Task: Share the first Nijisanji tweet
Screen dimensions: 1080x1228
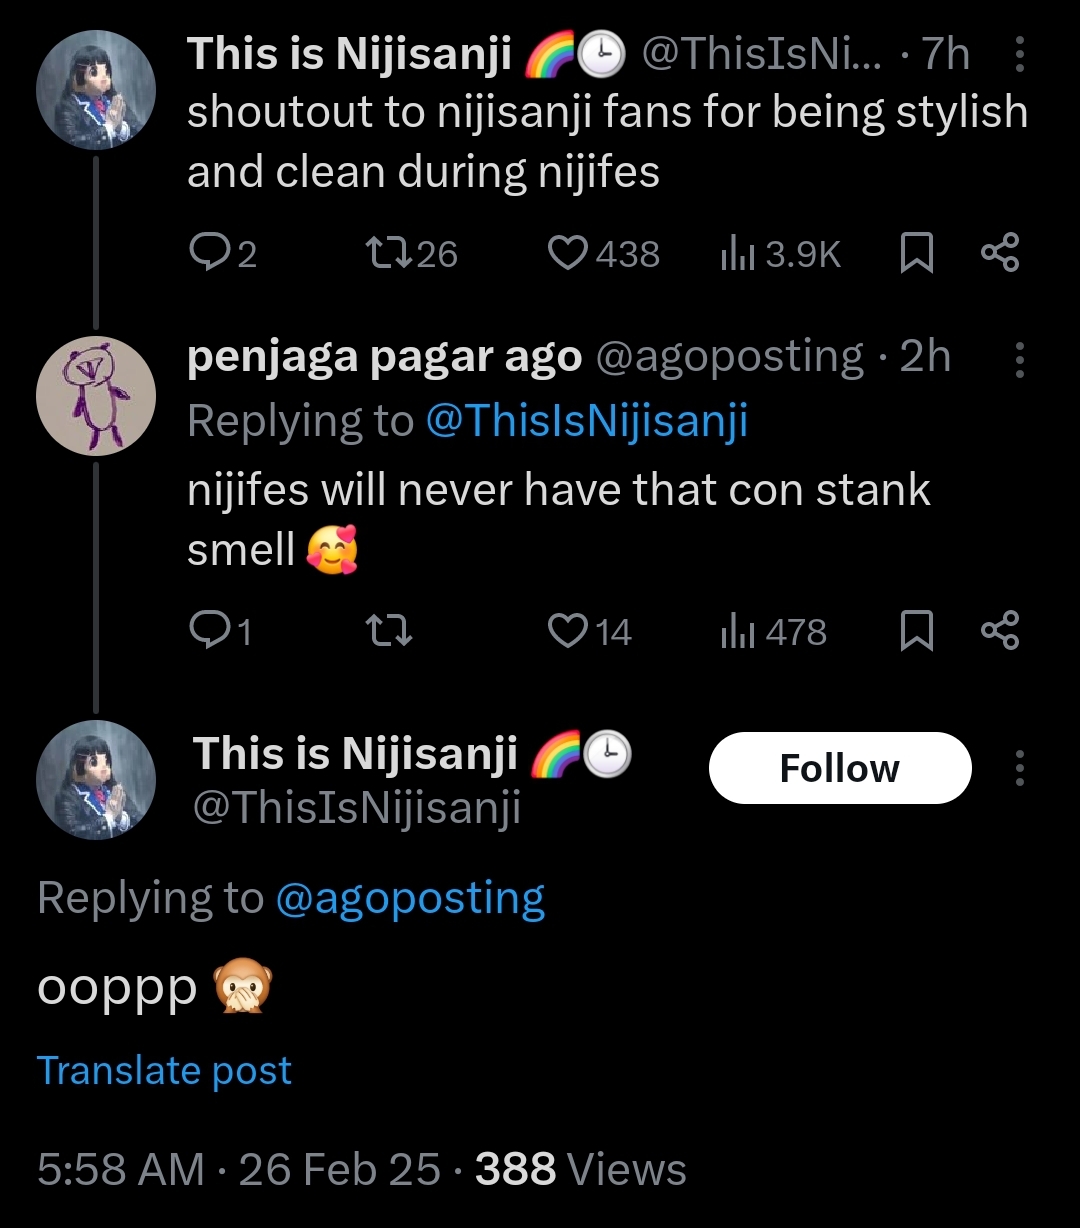Action: 999,253
